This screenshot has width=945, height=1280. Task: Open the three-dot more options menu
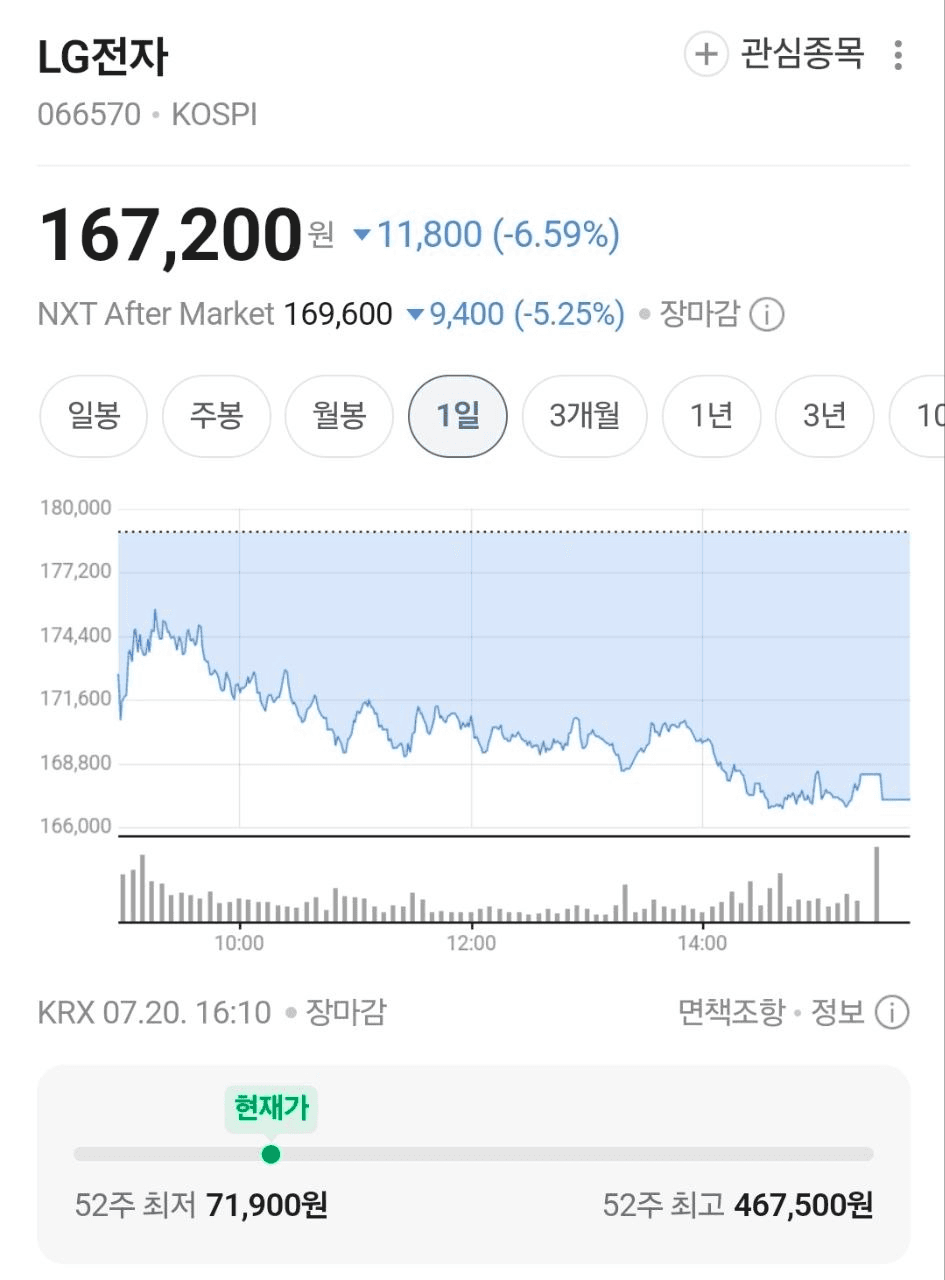pyautogui.click(x=898, y=55)
